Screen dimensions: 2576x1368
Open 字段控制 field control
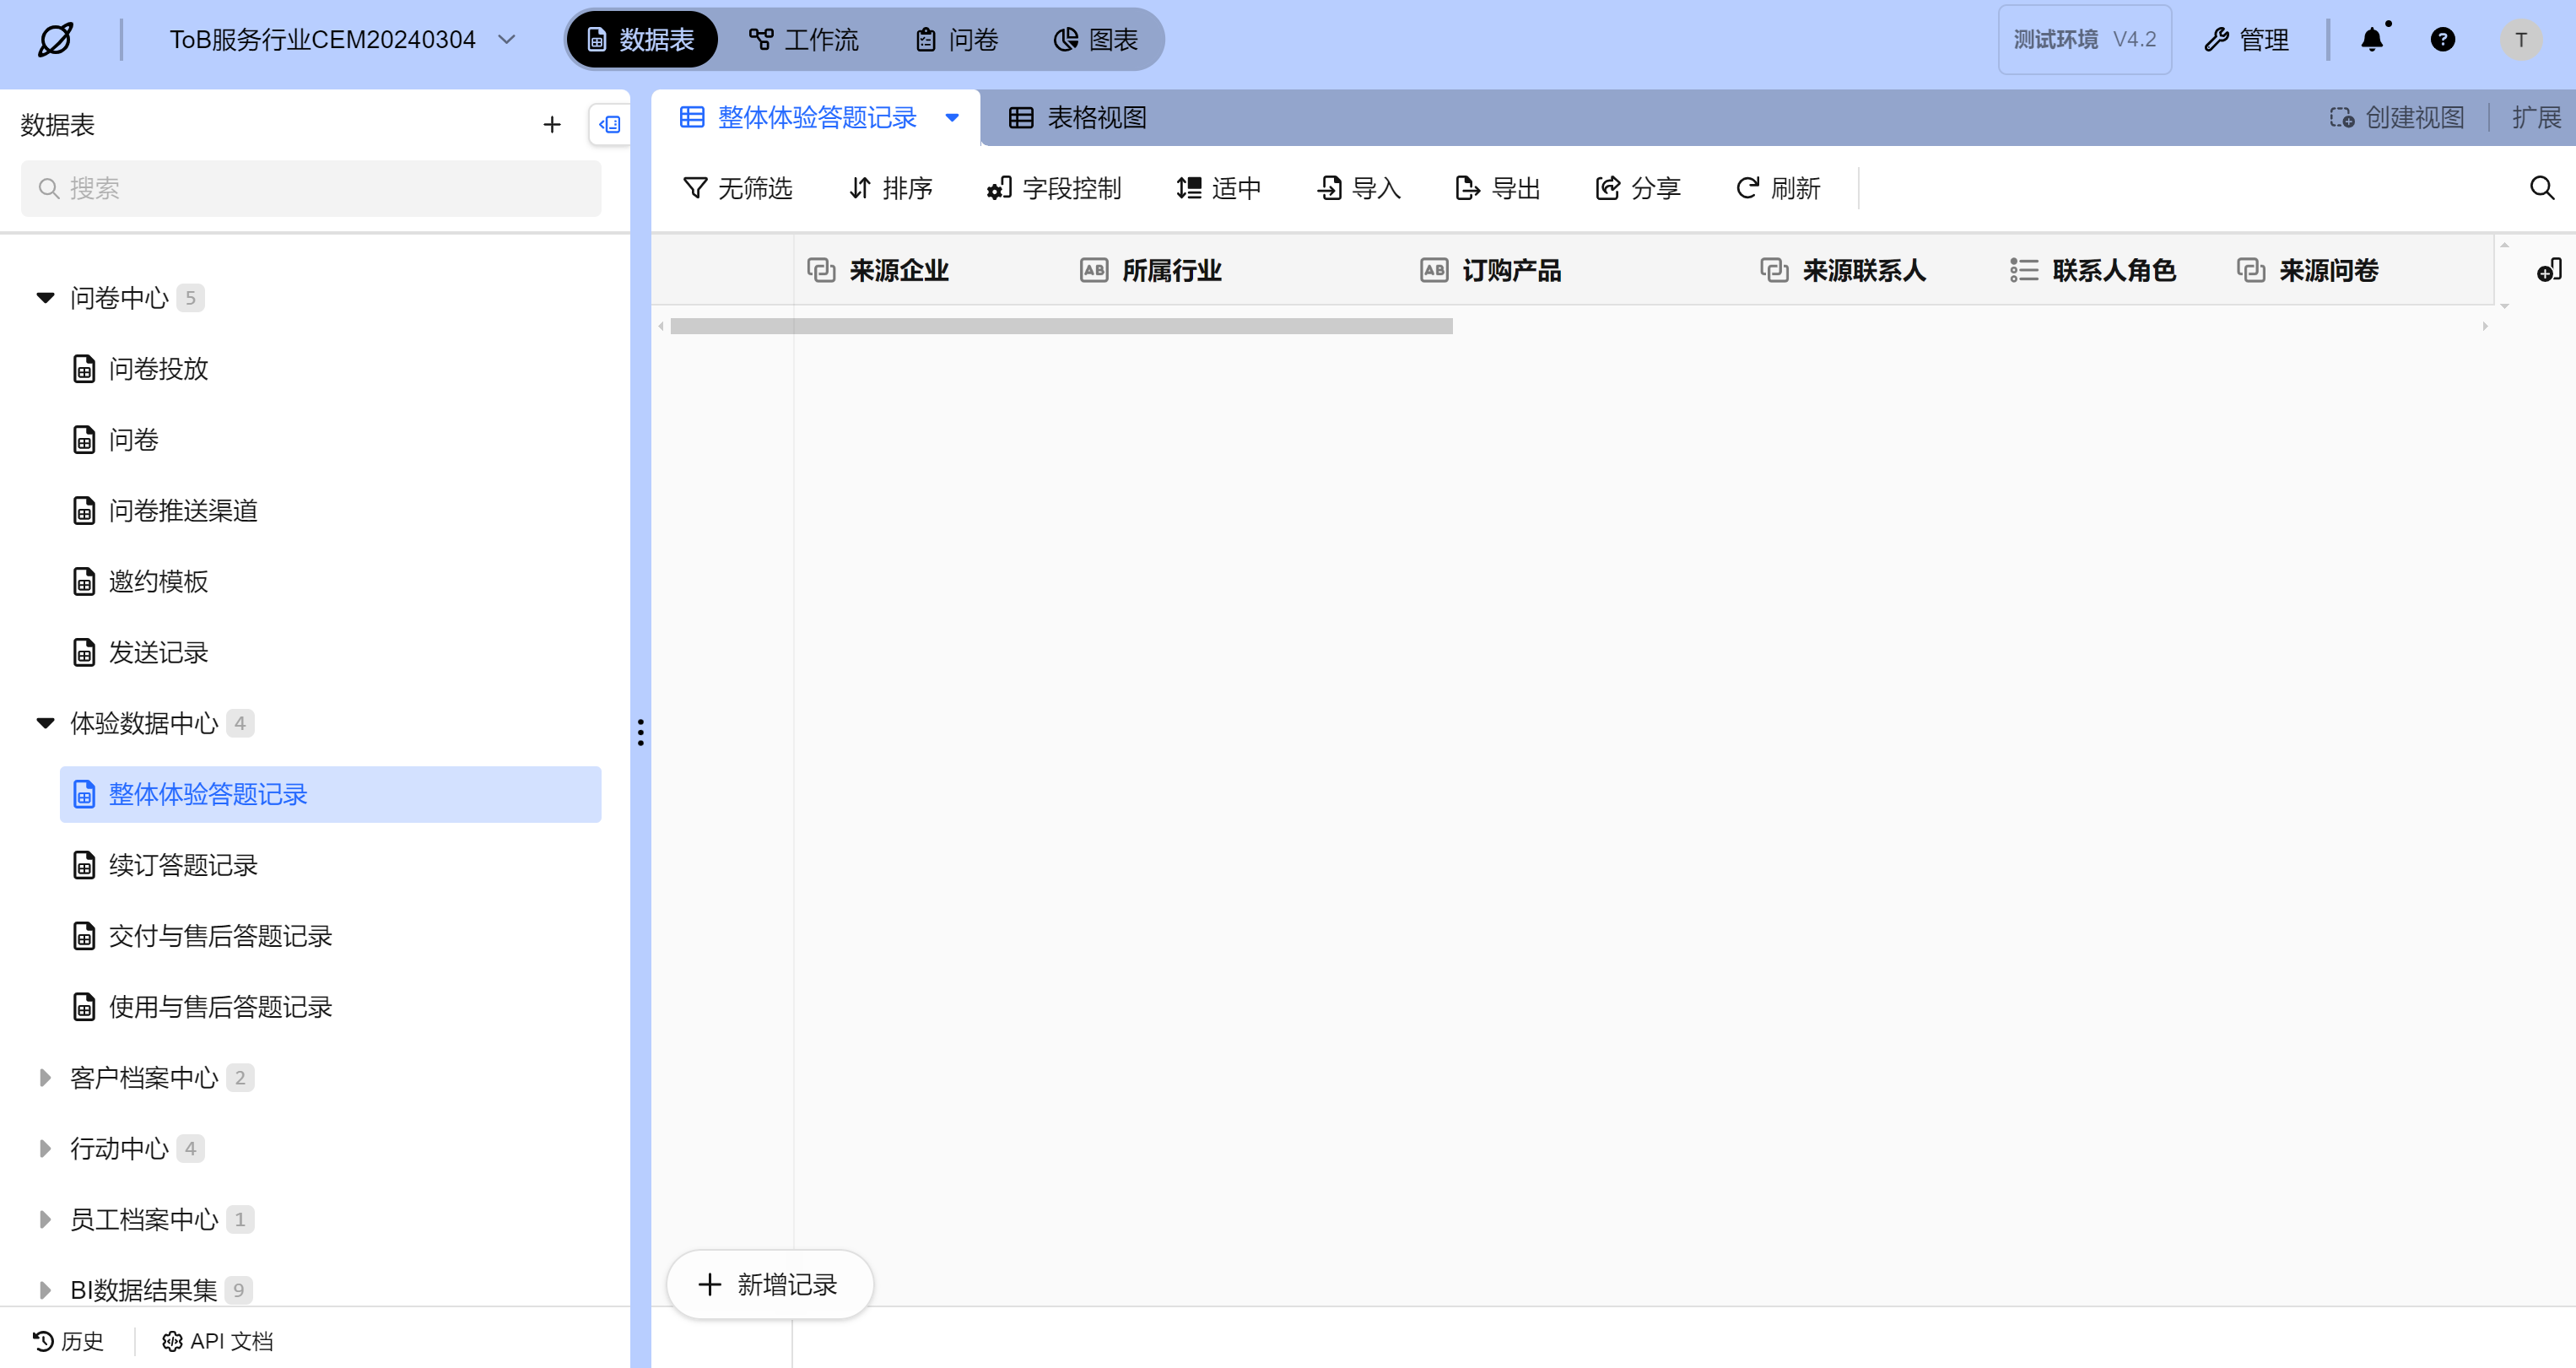coord(1054,188)
